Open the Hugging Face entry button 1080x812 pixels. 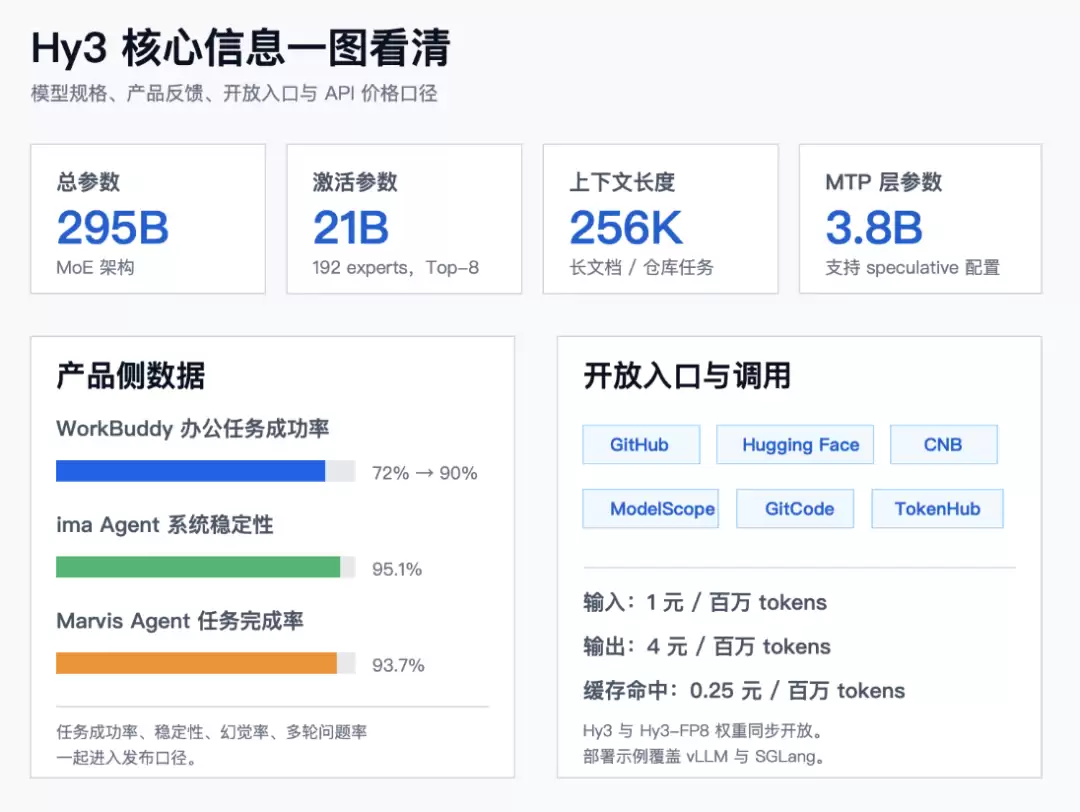(x=795, y=444)
